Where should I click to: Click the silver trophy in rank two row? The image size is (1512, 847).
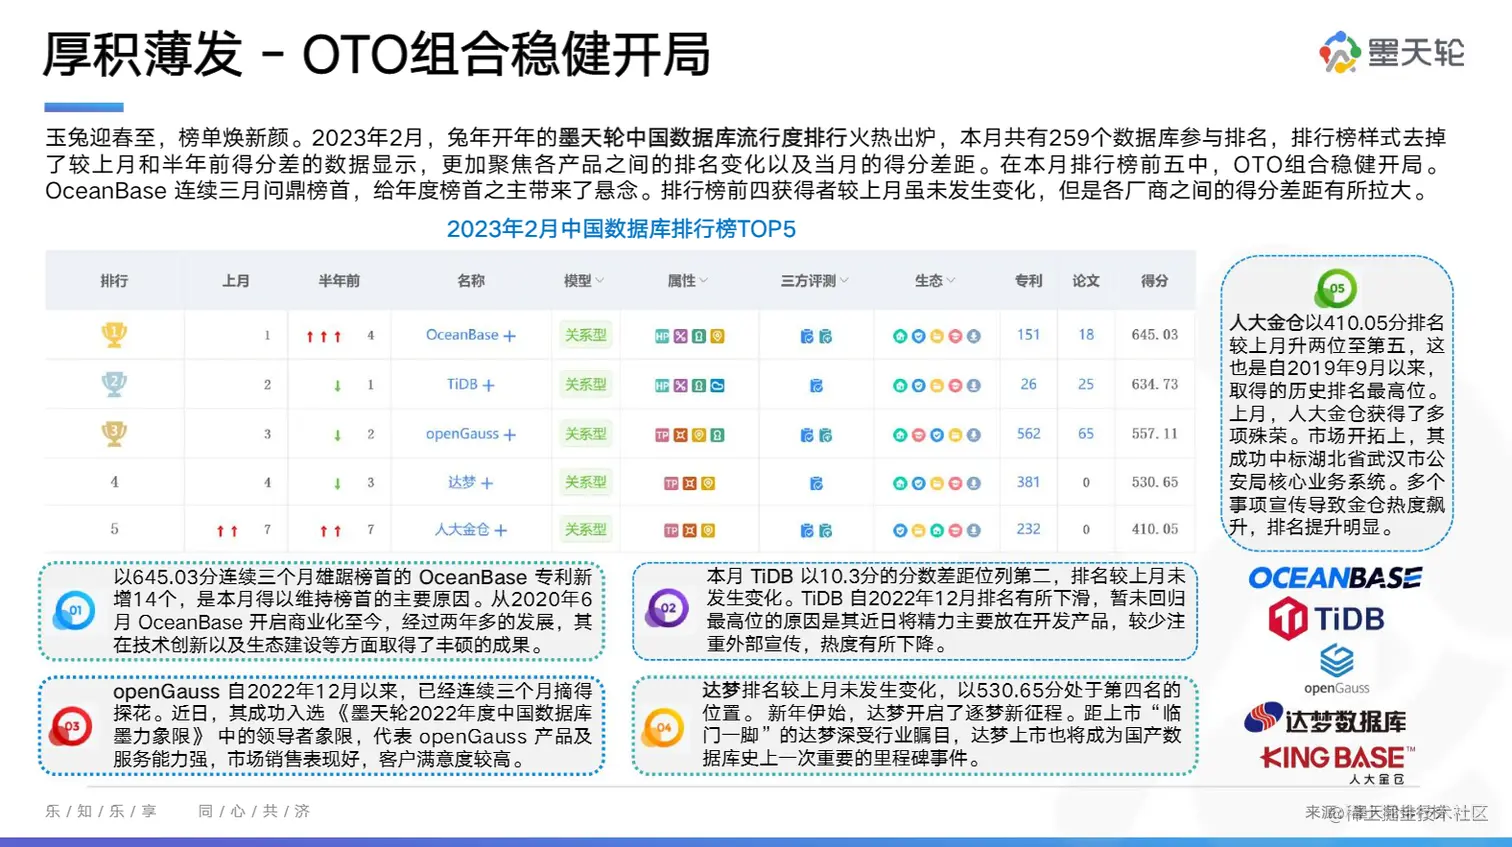(x=114, y=384)
